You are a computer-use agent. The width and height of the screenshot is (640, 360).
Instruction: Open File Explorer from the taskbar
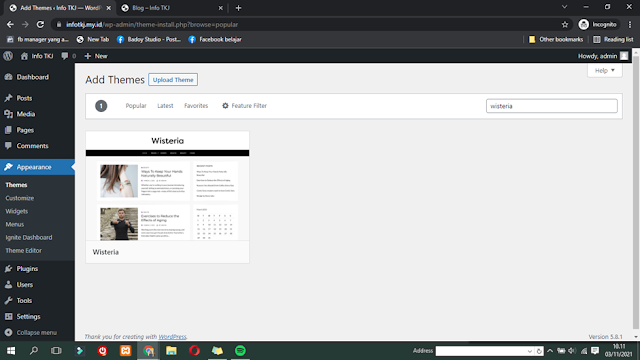(171, 351)
